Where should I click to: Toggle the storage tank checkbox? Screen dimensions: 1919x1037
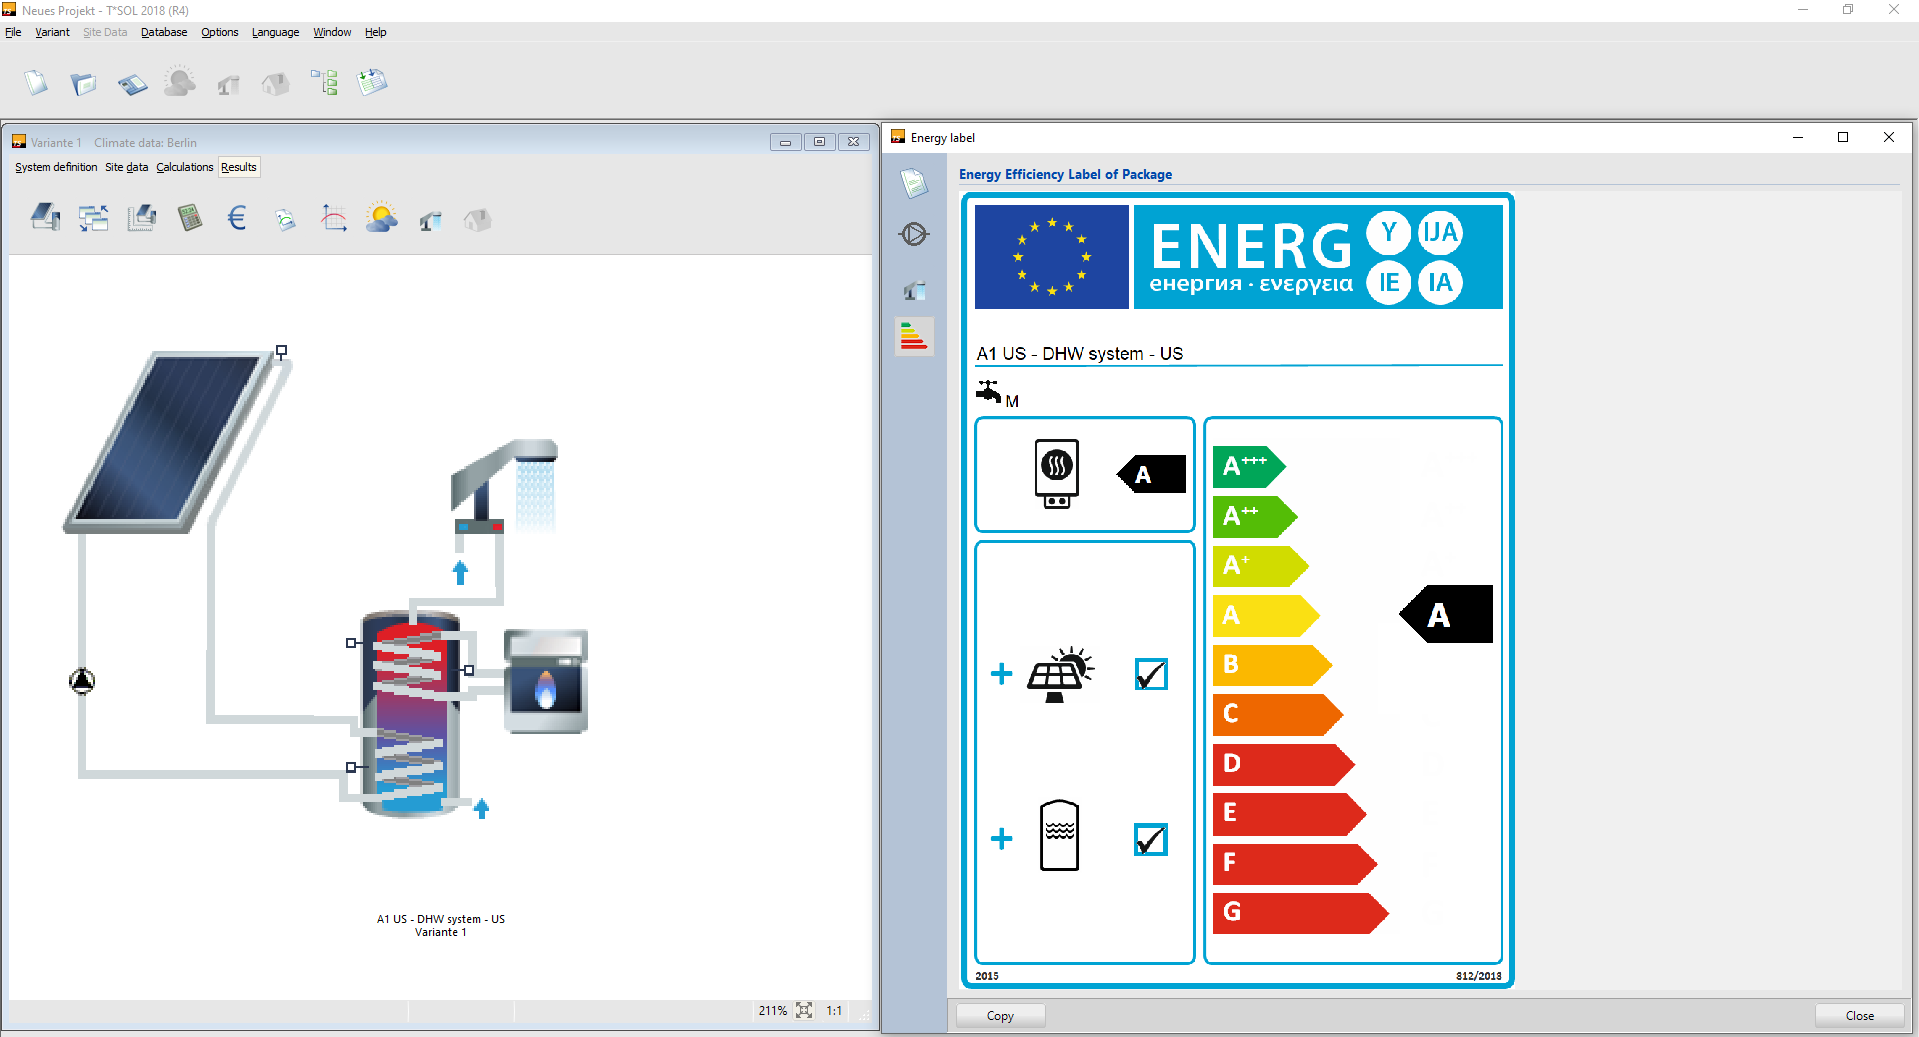[1151, 840]
